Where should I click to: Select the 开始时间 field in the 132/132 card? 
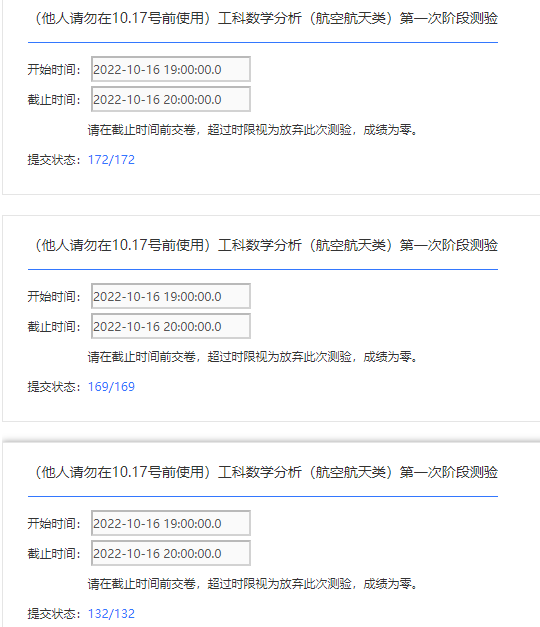click(171, 523)
